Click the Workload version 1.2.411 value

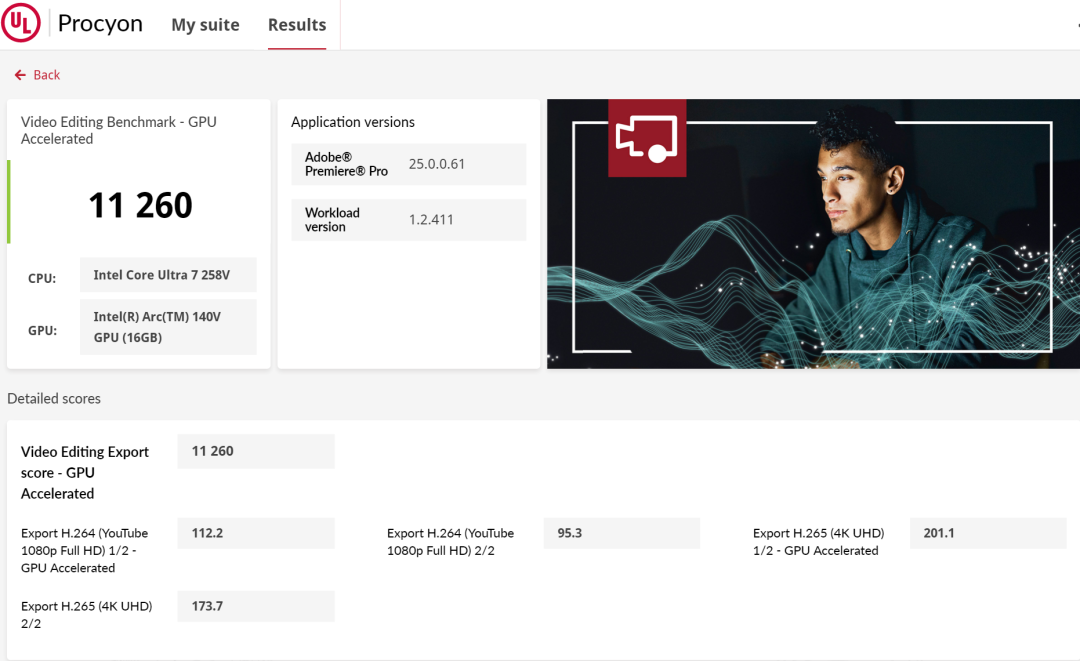point(431,219)
